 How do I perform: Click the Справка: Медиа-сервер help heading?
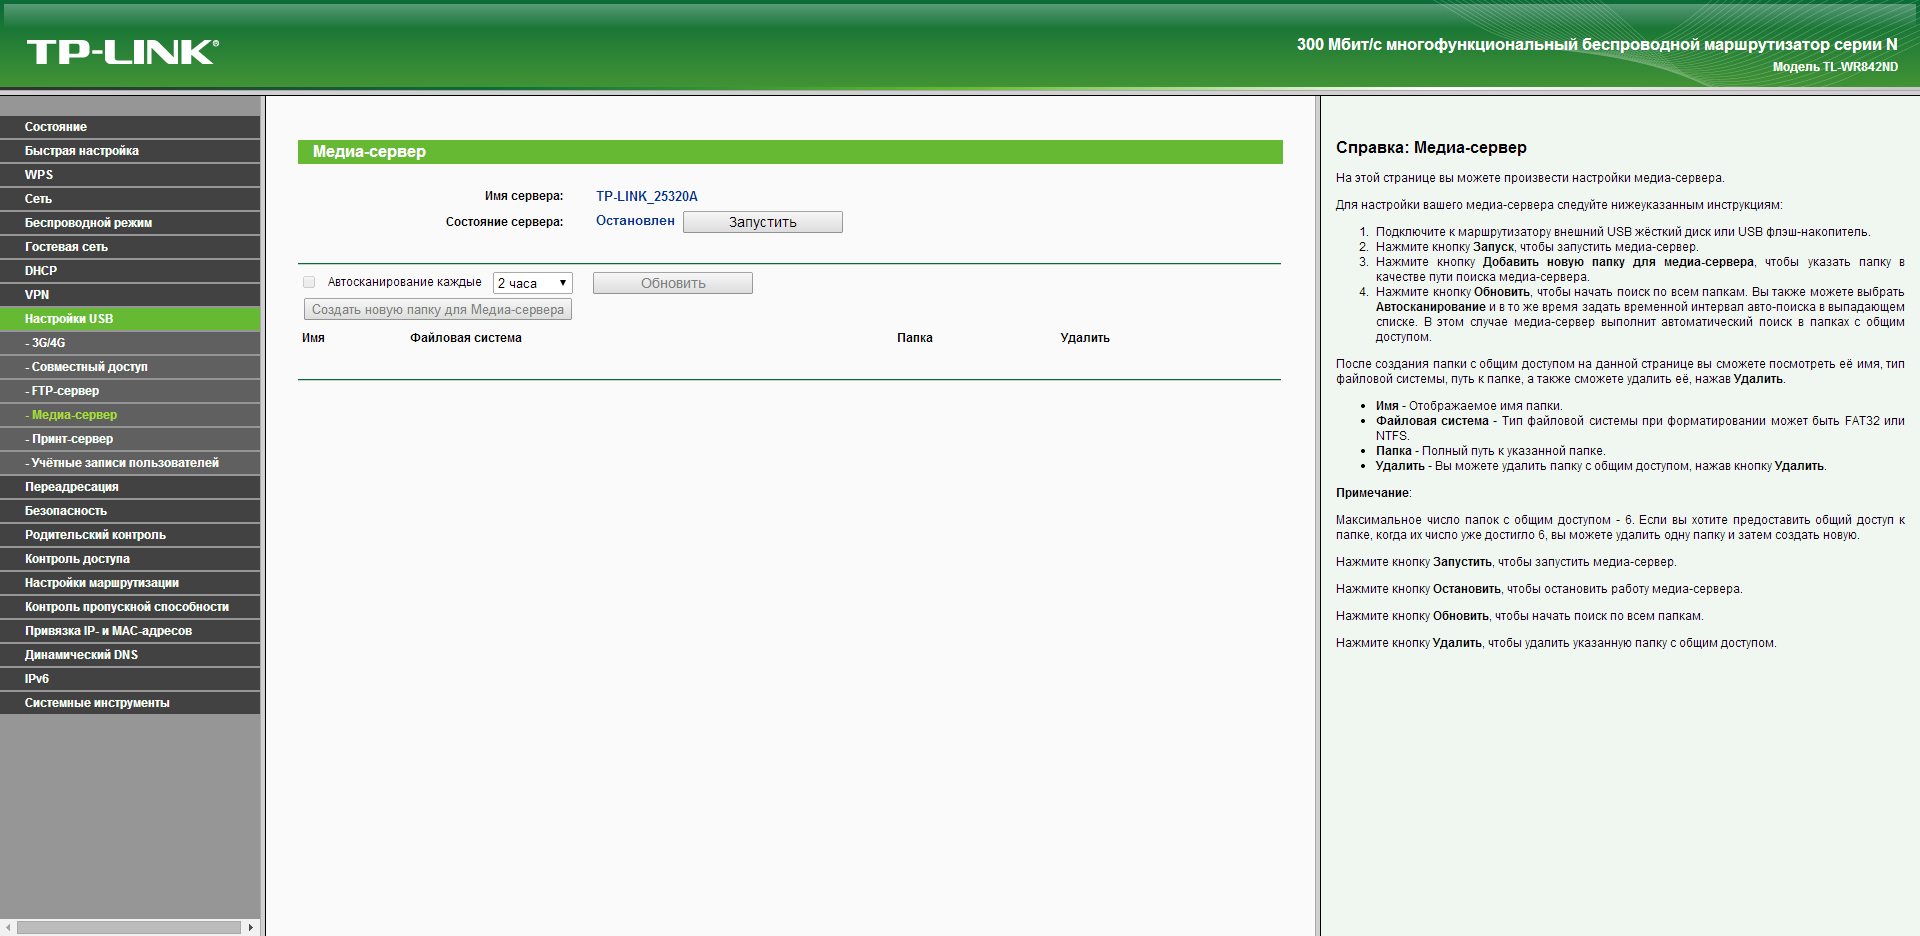tap(1431, 148)
